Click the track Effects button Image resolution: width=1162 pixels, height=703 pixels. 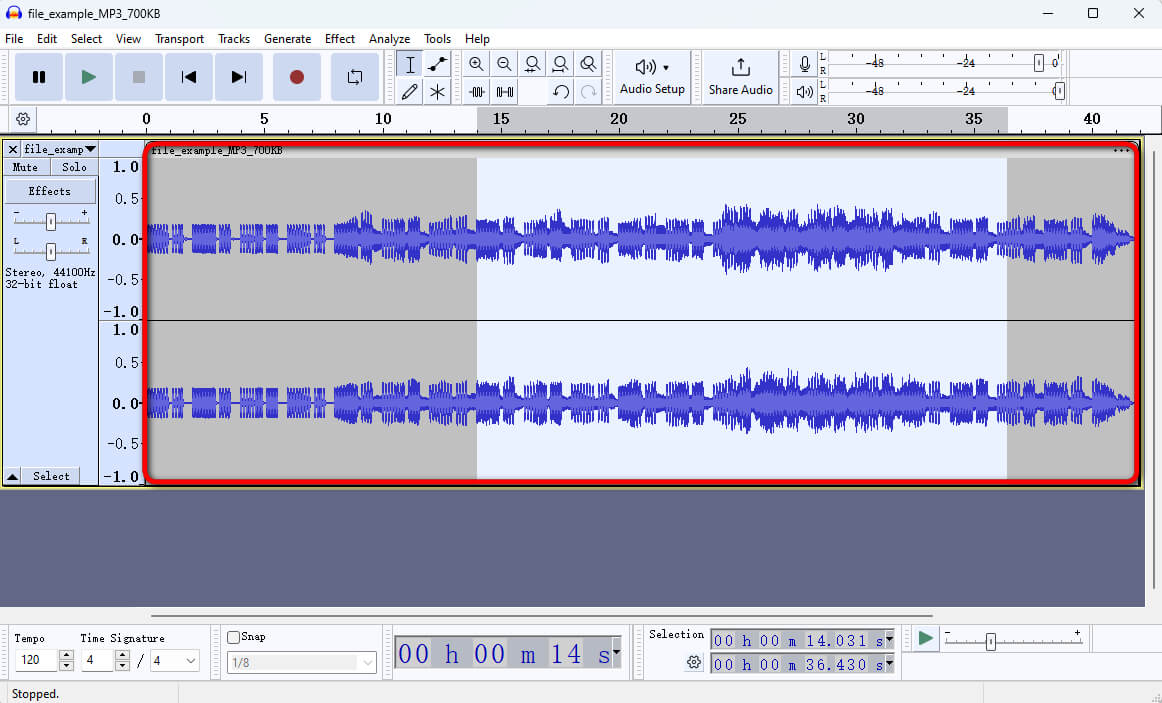pyautogui.click(x=50, y=191)
